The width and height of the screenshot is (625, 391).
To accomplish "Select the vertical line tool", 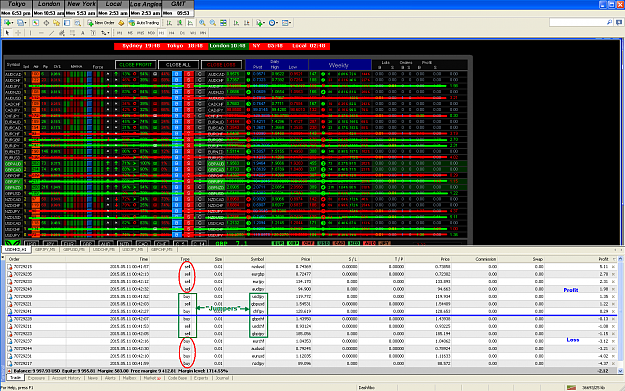I will click(x=30, y=33).
